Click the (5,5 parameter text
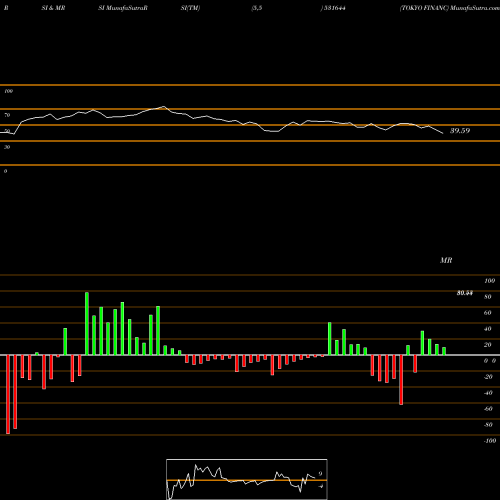This screenshot has height=500, width=500. [257, 8]
